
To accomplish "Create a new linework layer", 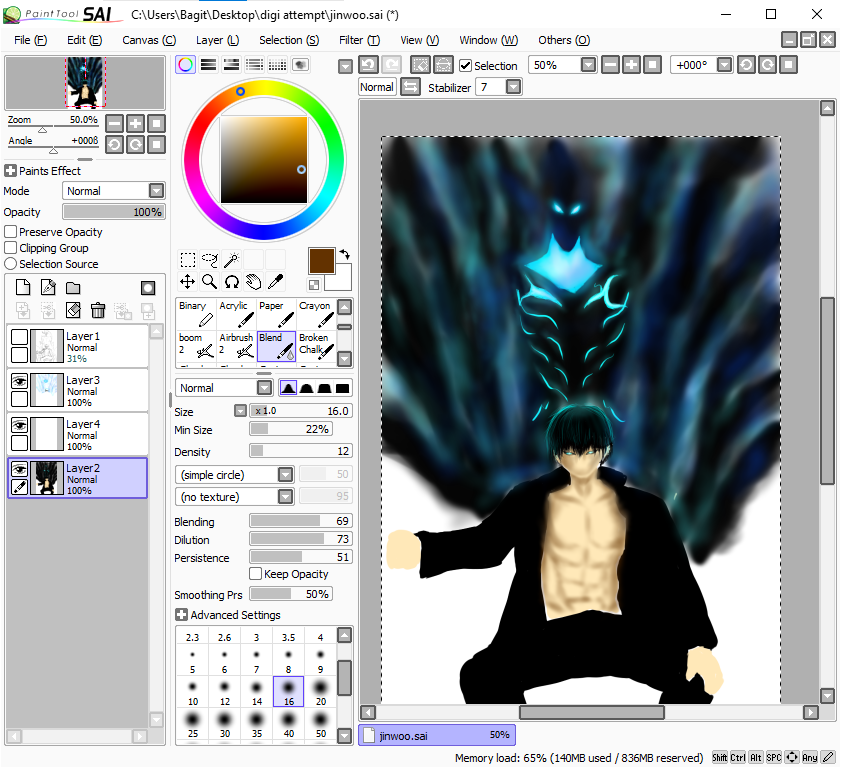I will [48, 287].
